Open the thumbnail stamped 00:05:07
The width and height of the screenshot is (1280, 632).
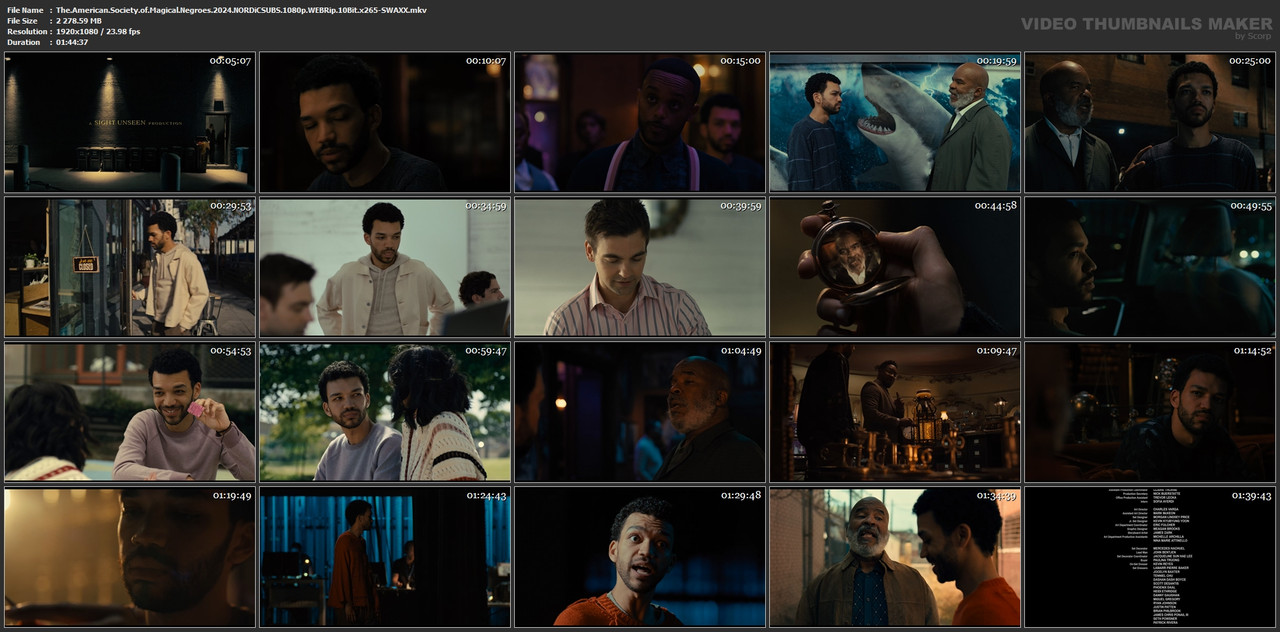pos(130,122)
